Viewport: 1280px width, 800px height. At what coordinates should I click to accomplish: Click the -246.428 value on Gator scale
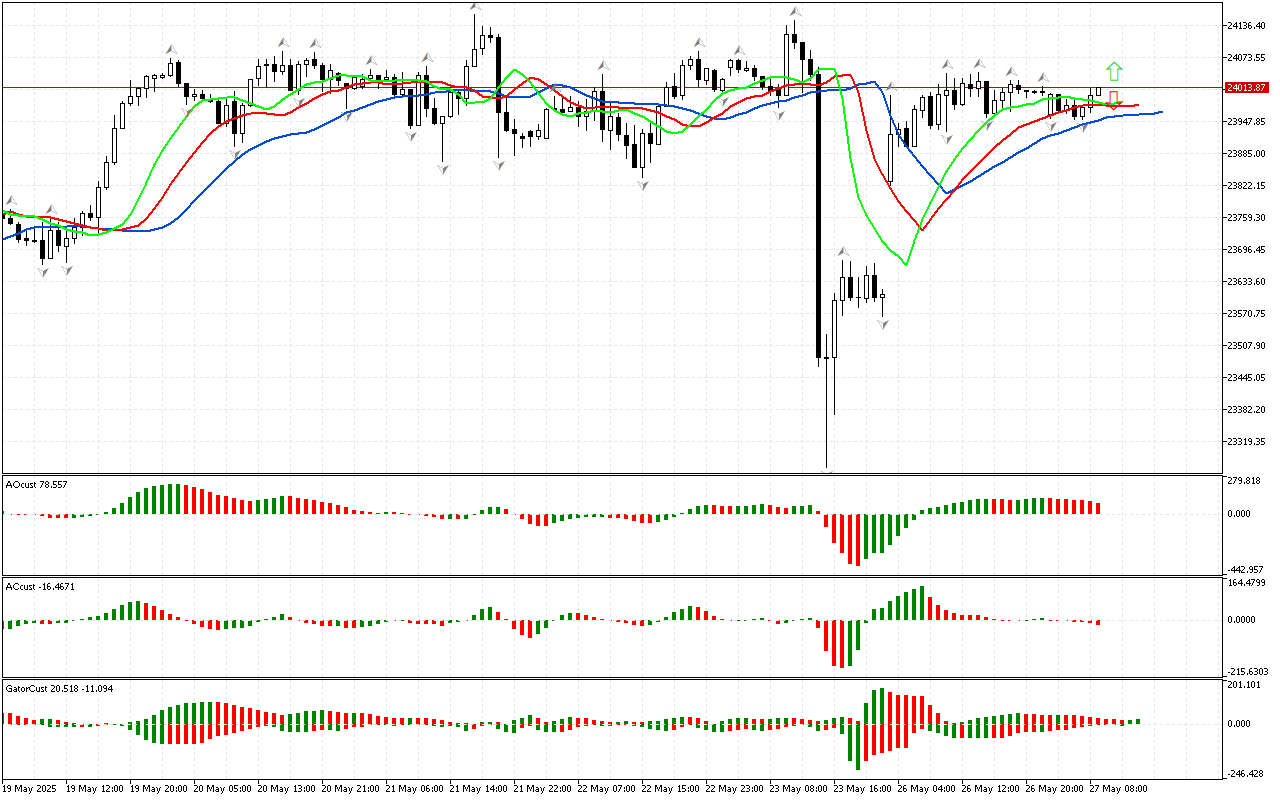click(1244, 773)
